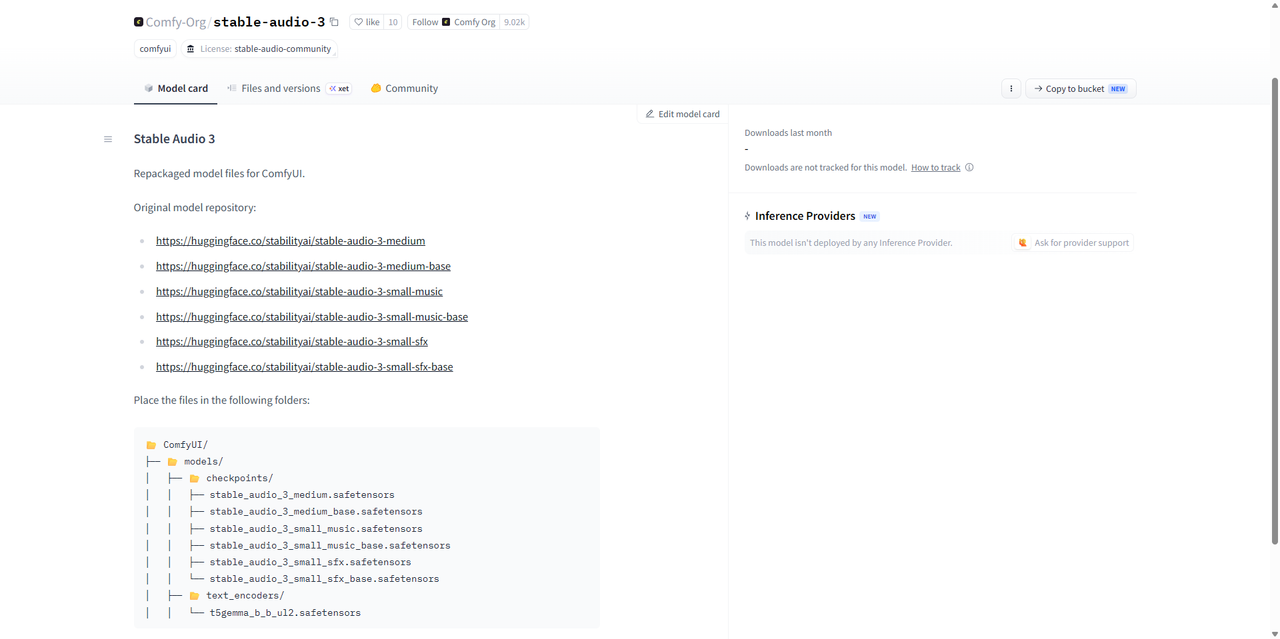Click the Downloads last month label

click(x=788, y=133)
